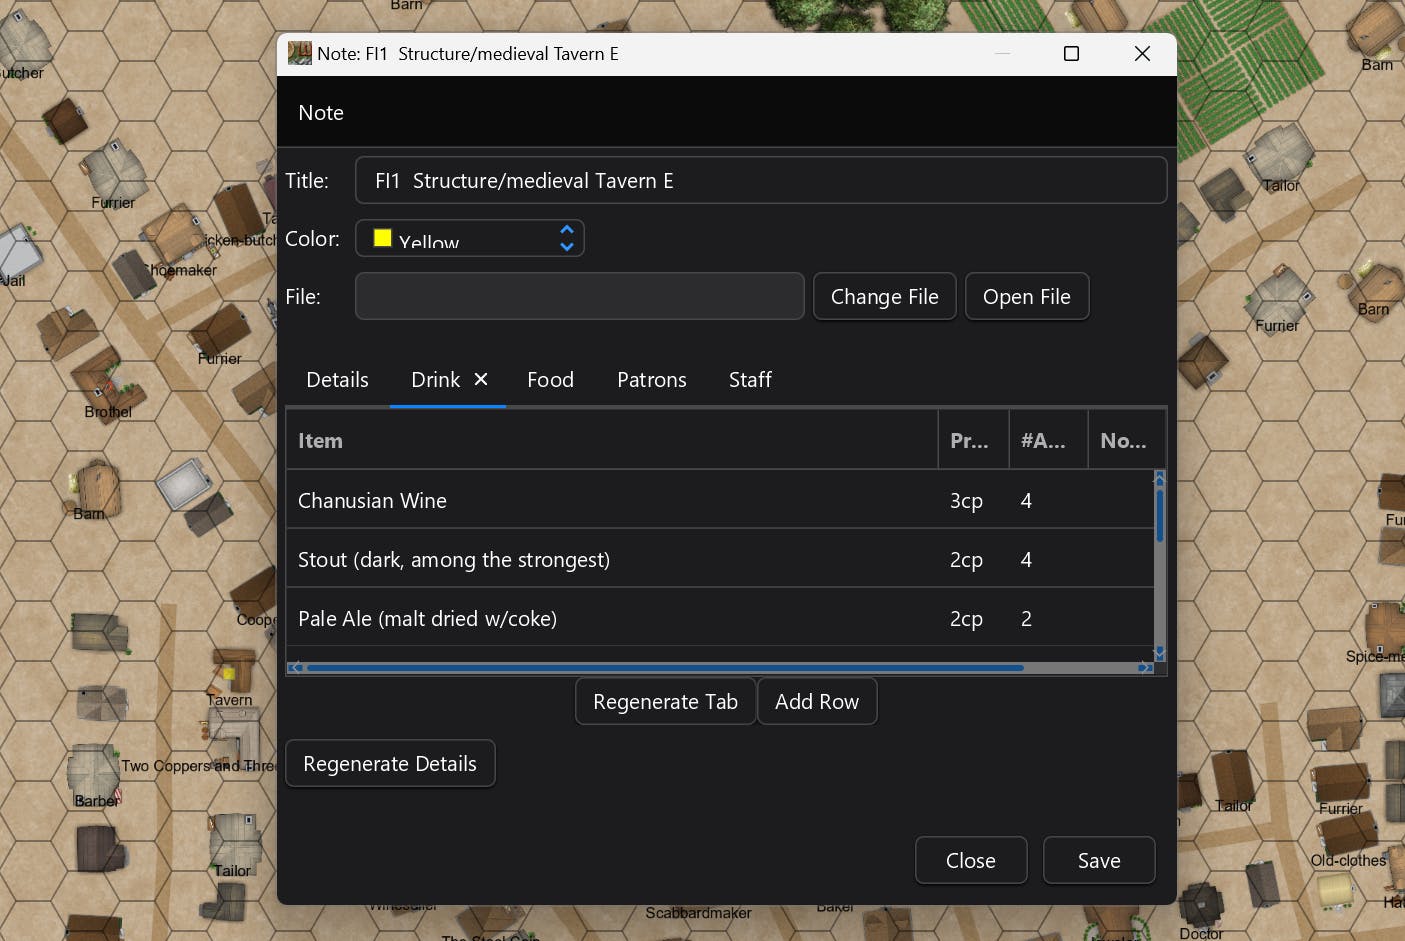Select the Patrons tab
1405x941 pixels.
pyautogui.click(x=651, y=380)
